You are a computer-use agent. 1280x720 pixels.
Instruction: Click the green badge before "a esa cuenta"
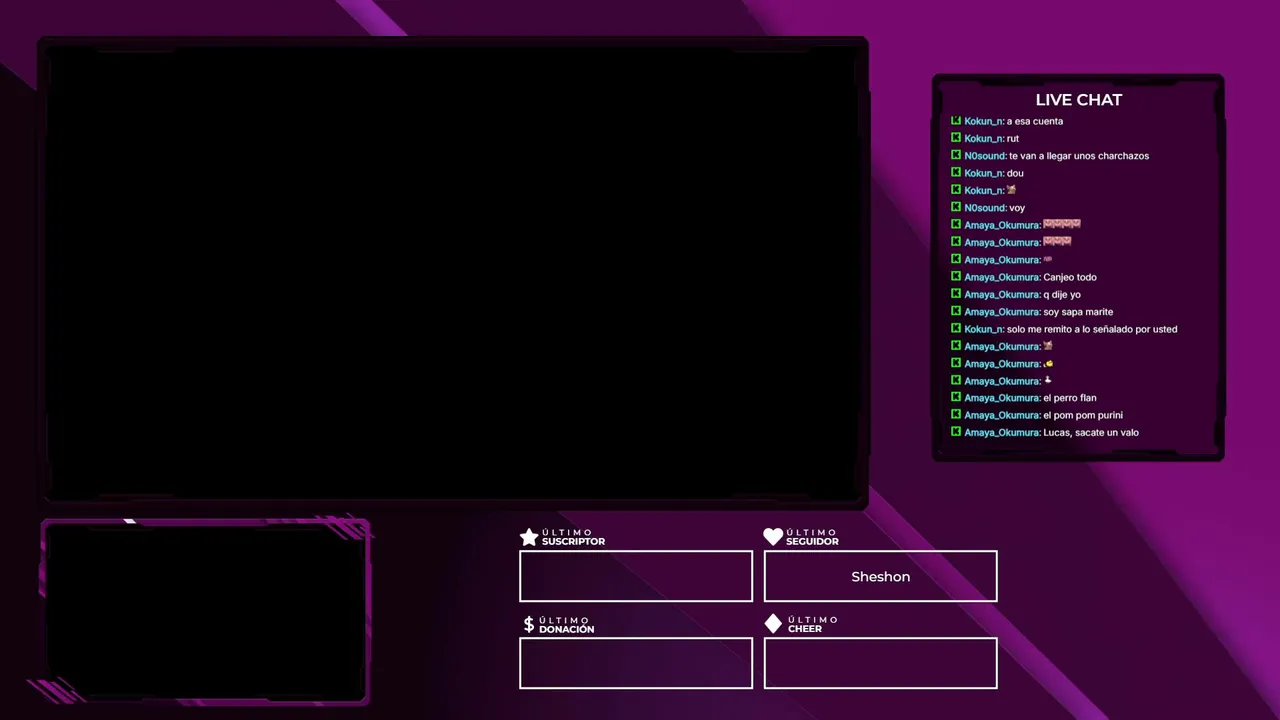tap(956, 121)
